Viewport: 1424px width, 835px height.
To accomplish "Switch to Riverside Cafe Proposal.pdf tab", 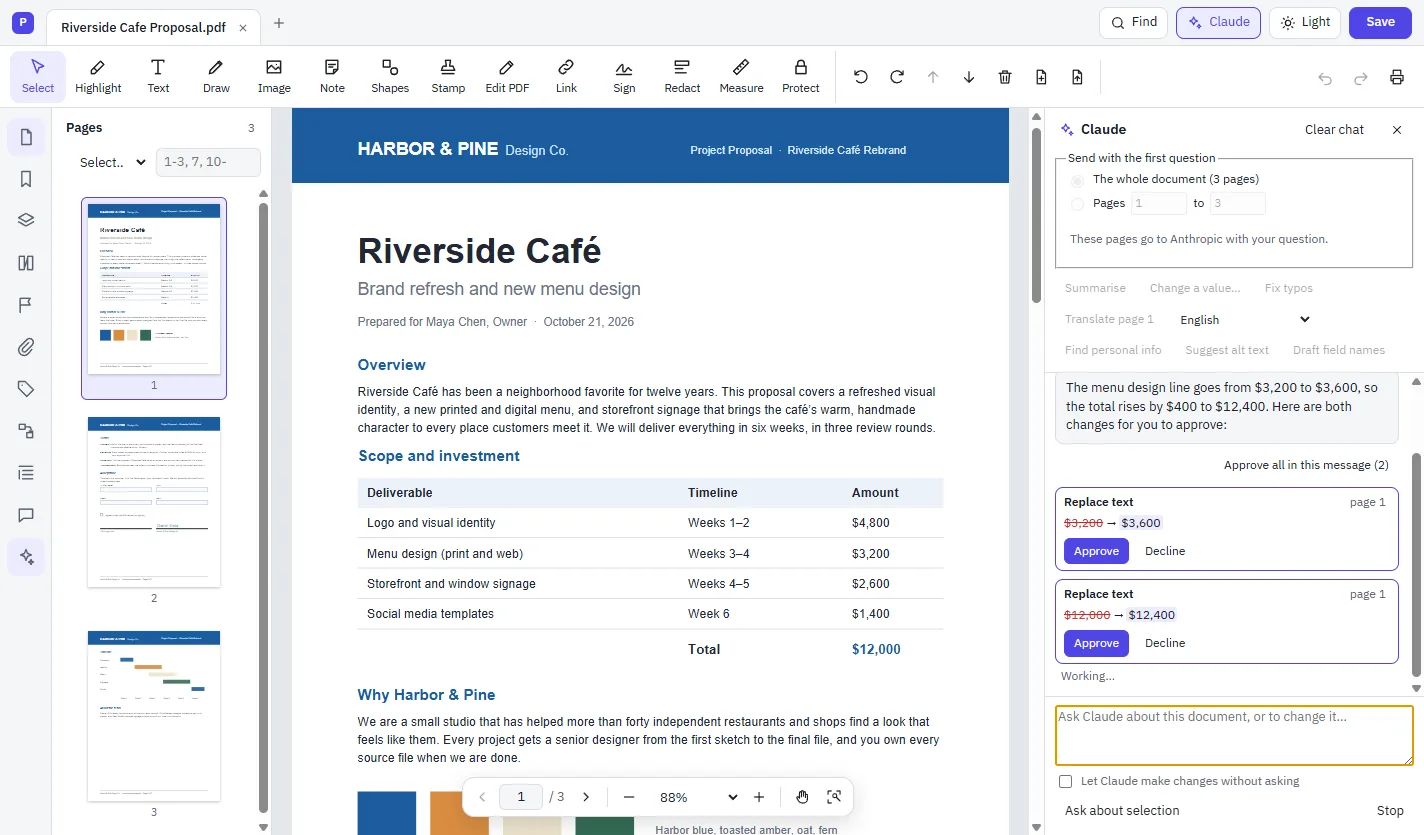I will click(x=143, y=27).
